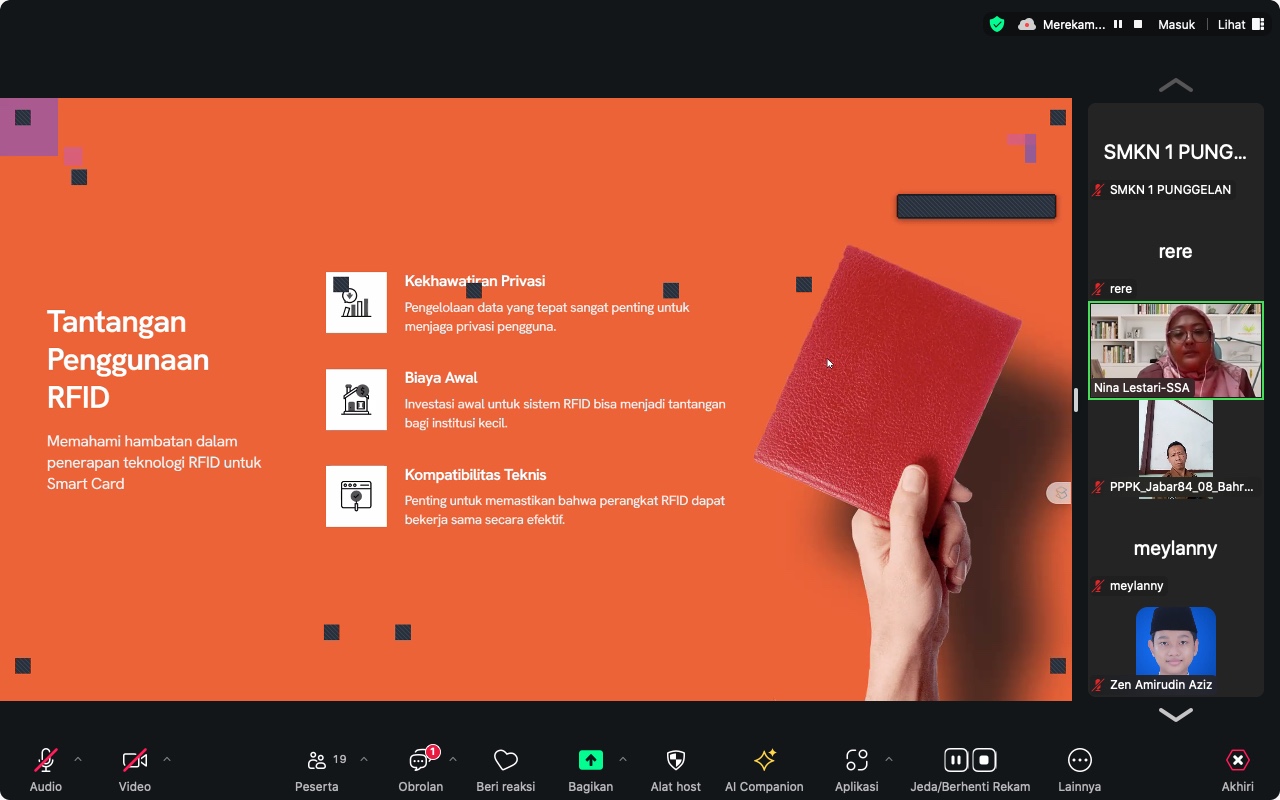The width and height of the screenshot is (1280, 800).
Task: Click the small icon at slide's right edge
Action: pyautogui.click(x=1060, y=493)
